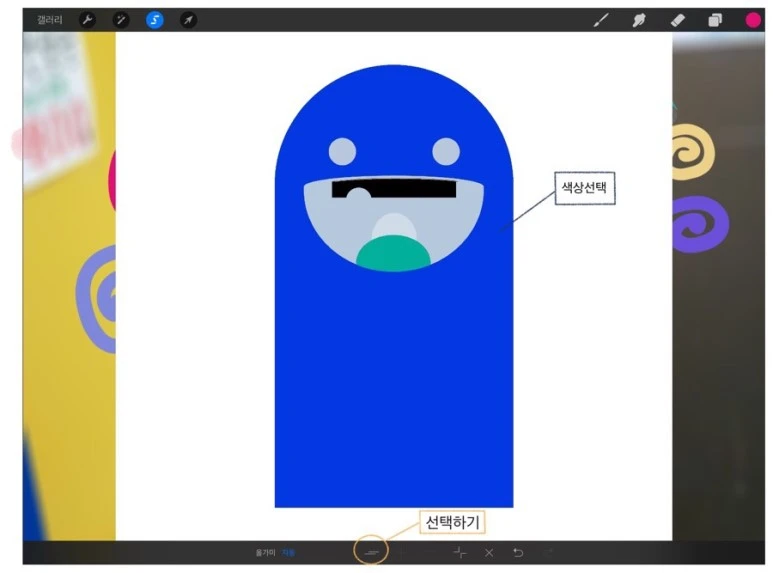Screen dimensions: 773x573
Task: Select the Eraser tool
Action: (678, 20)
